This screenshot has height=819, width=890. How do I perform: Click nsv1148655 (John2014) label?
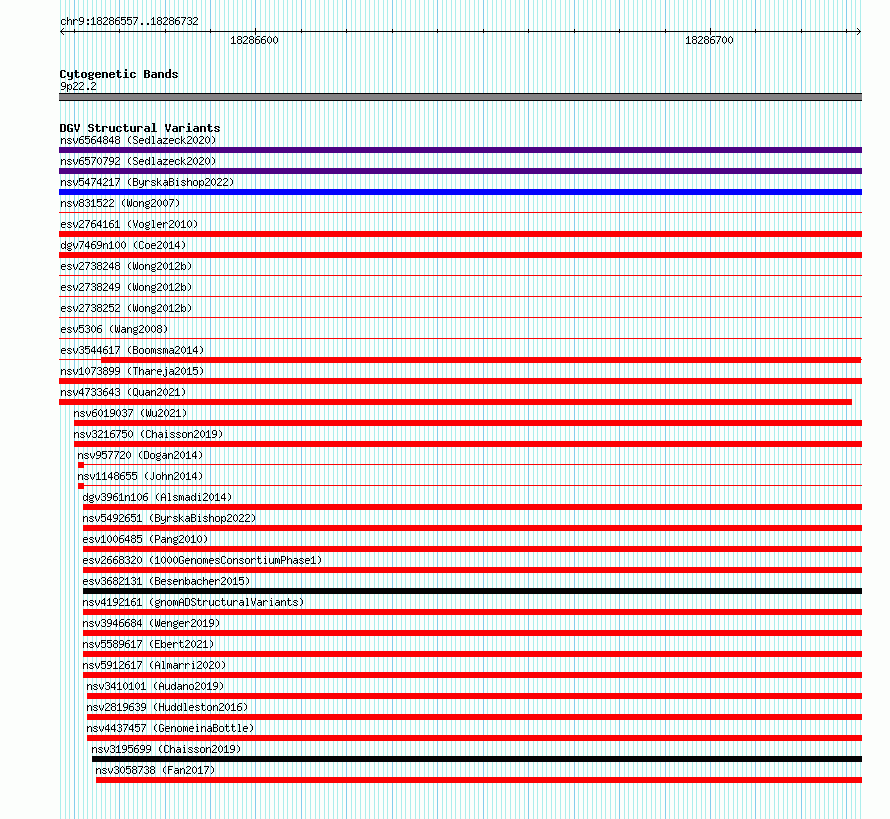(x=140, y=476)
